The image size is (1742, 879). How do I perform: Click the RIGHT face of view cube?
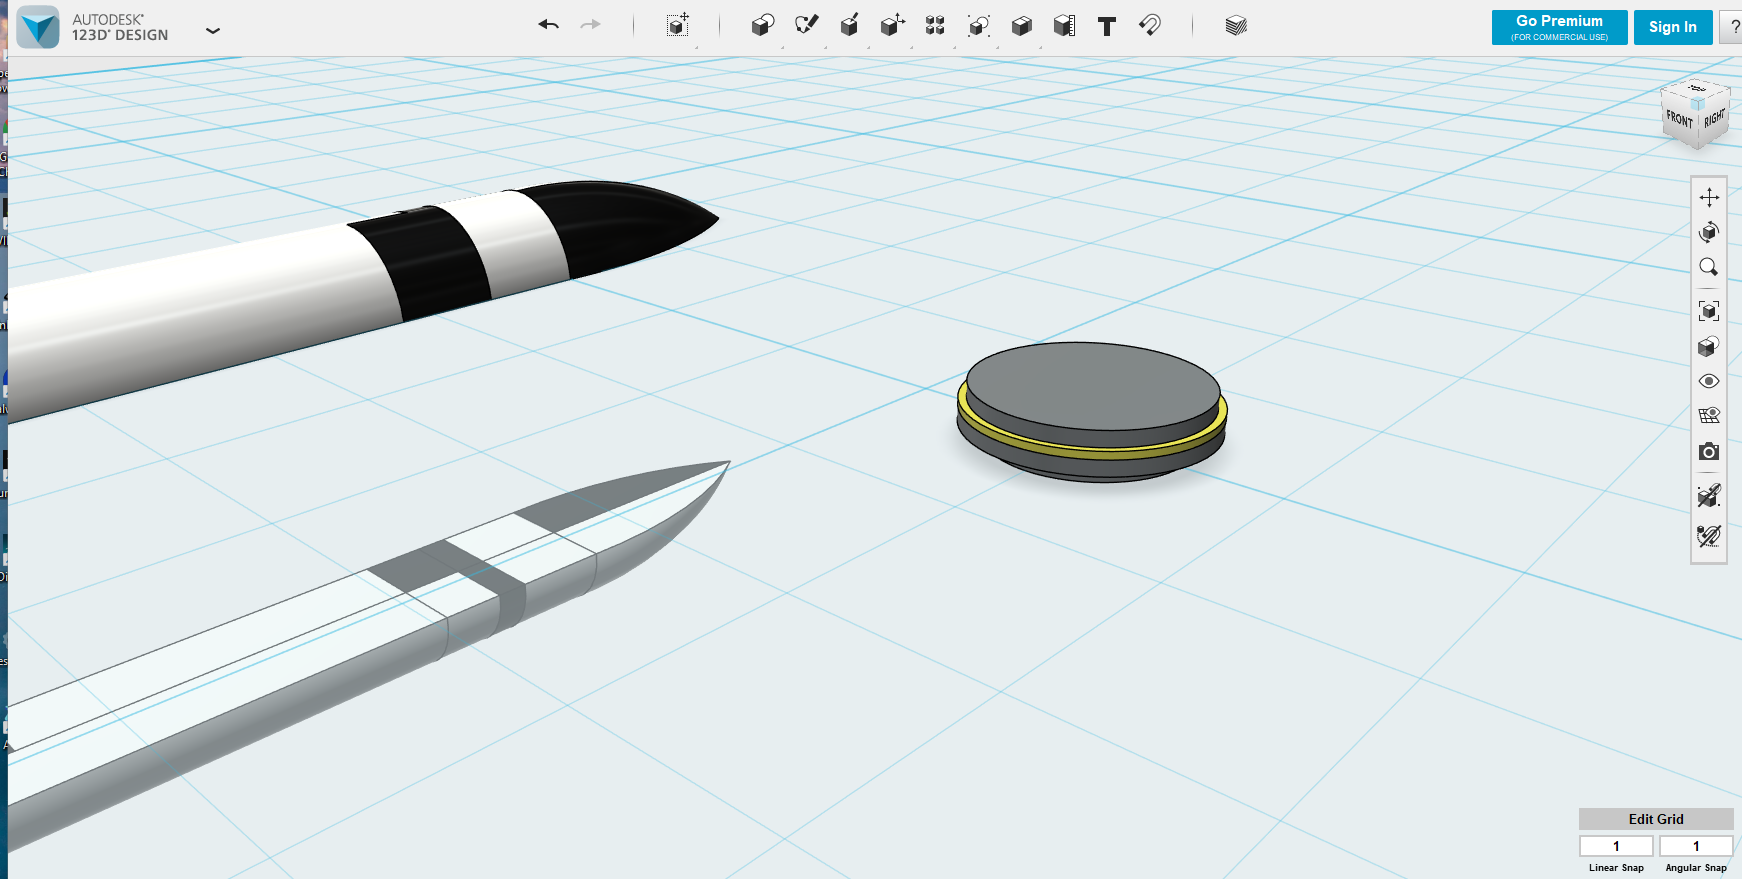[x=1714, y=120]
